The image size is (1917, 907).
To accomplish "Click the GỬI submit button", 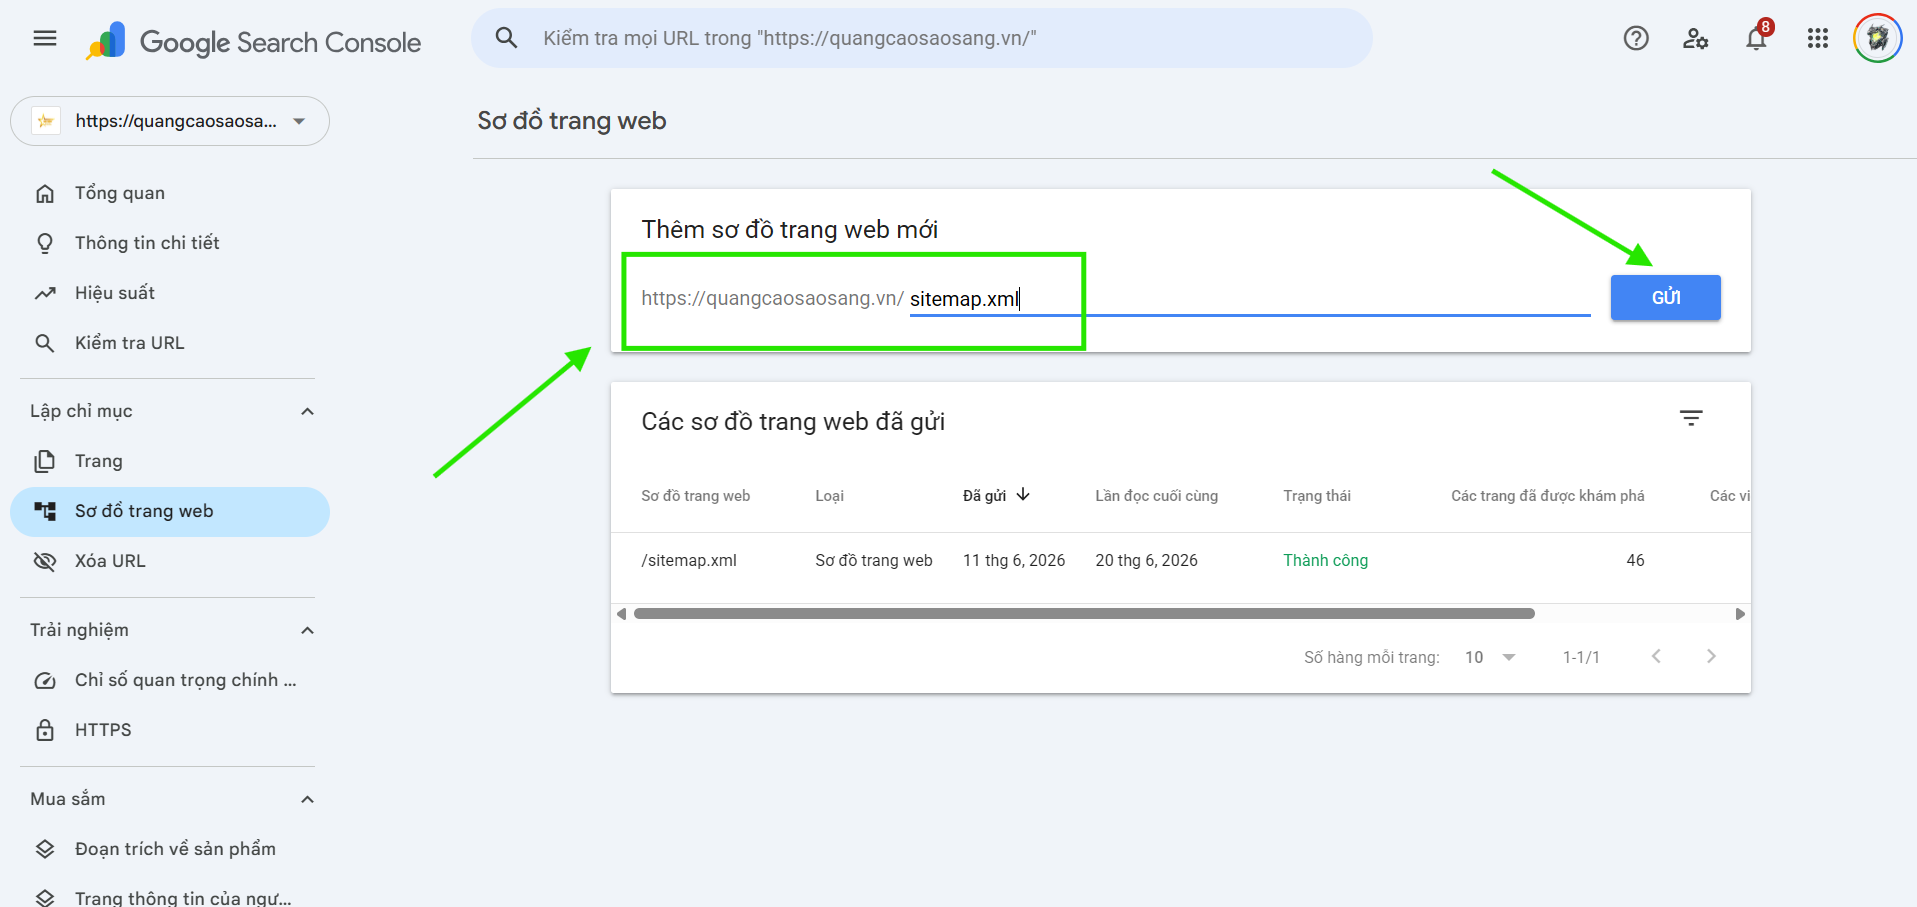I will pos(1665,297).
